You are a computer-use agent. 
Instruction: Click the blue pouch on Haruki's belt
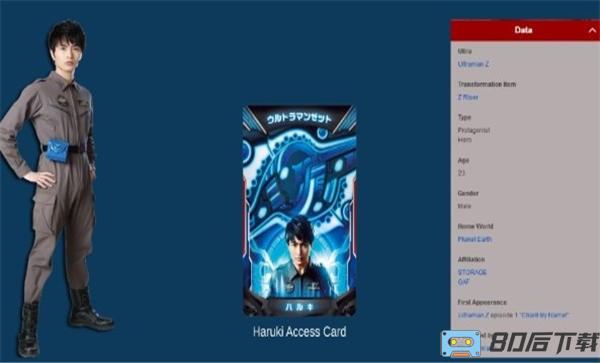point(57,150)
